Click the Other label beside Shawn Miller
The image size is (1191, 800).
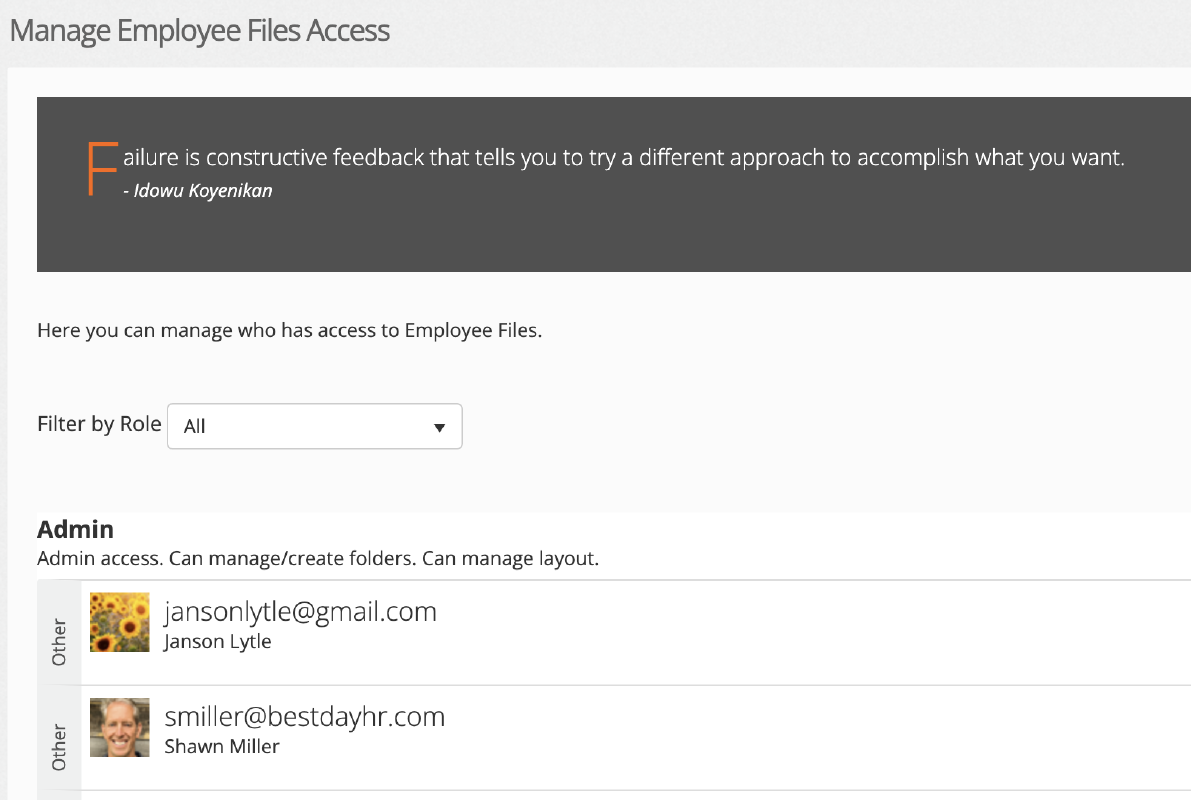[x=59, y=748]
